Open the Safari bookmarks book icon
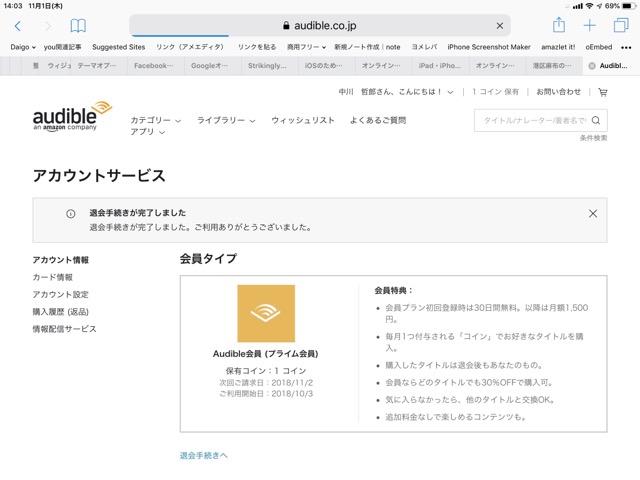640x480 pixels. (x=78, y=26)
